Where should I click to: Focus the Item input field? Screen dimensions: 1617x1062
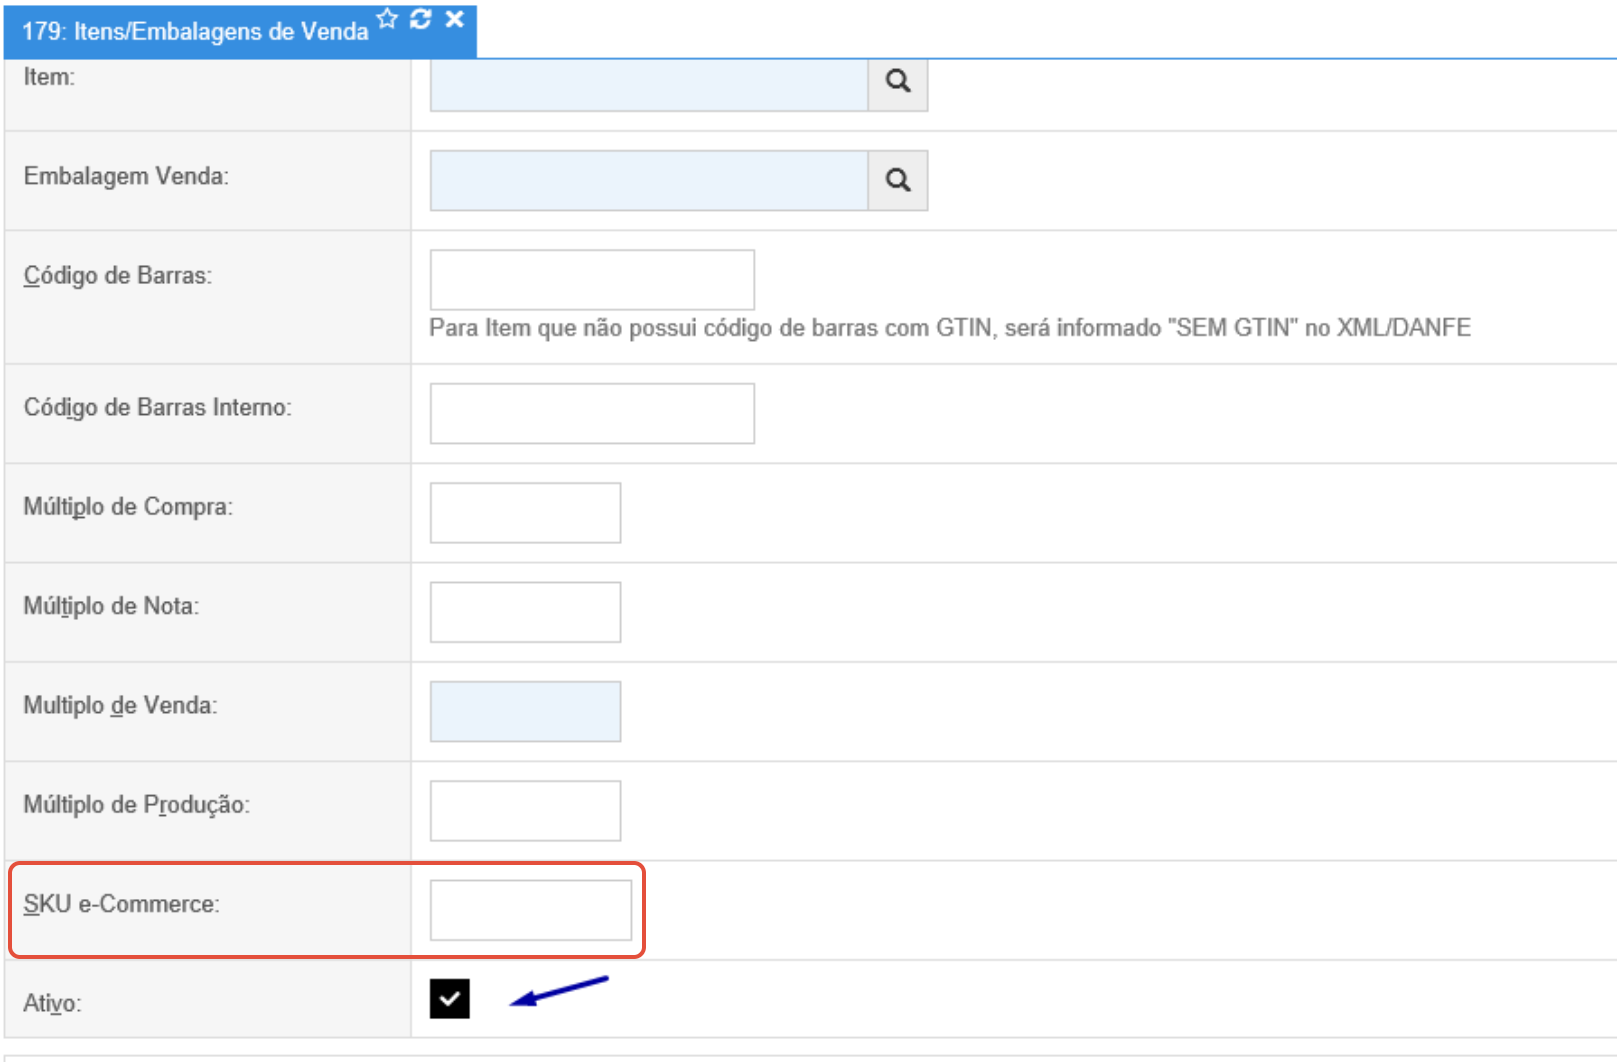click(x=649, y=84)
